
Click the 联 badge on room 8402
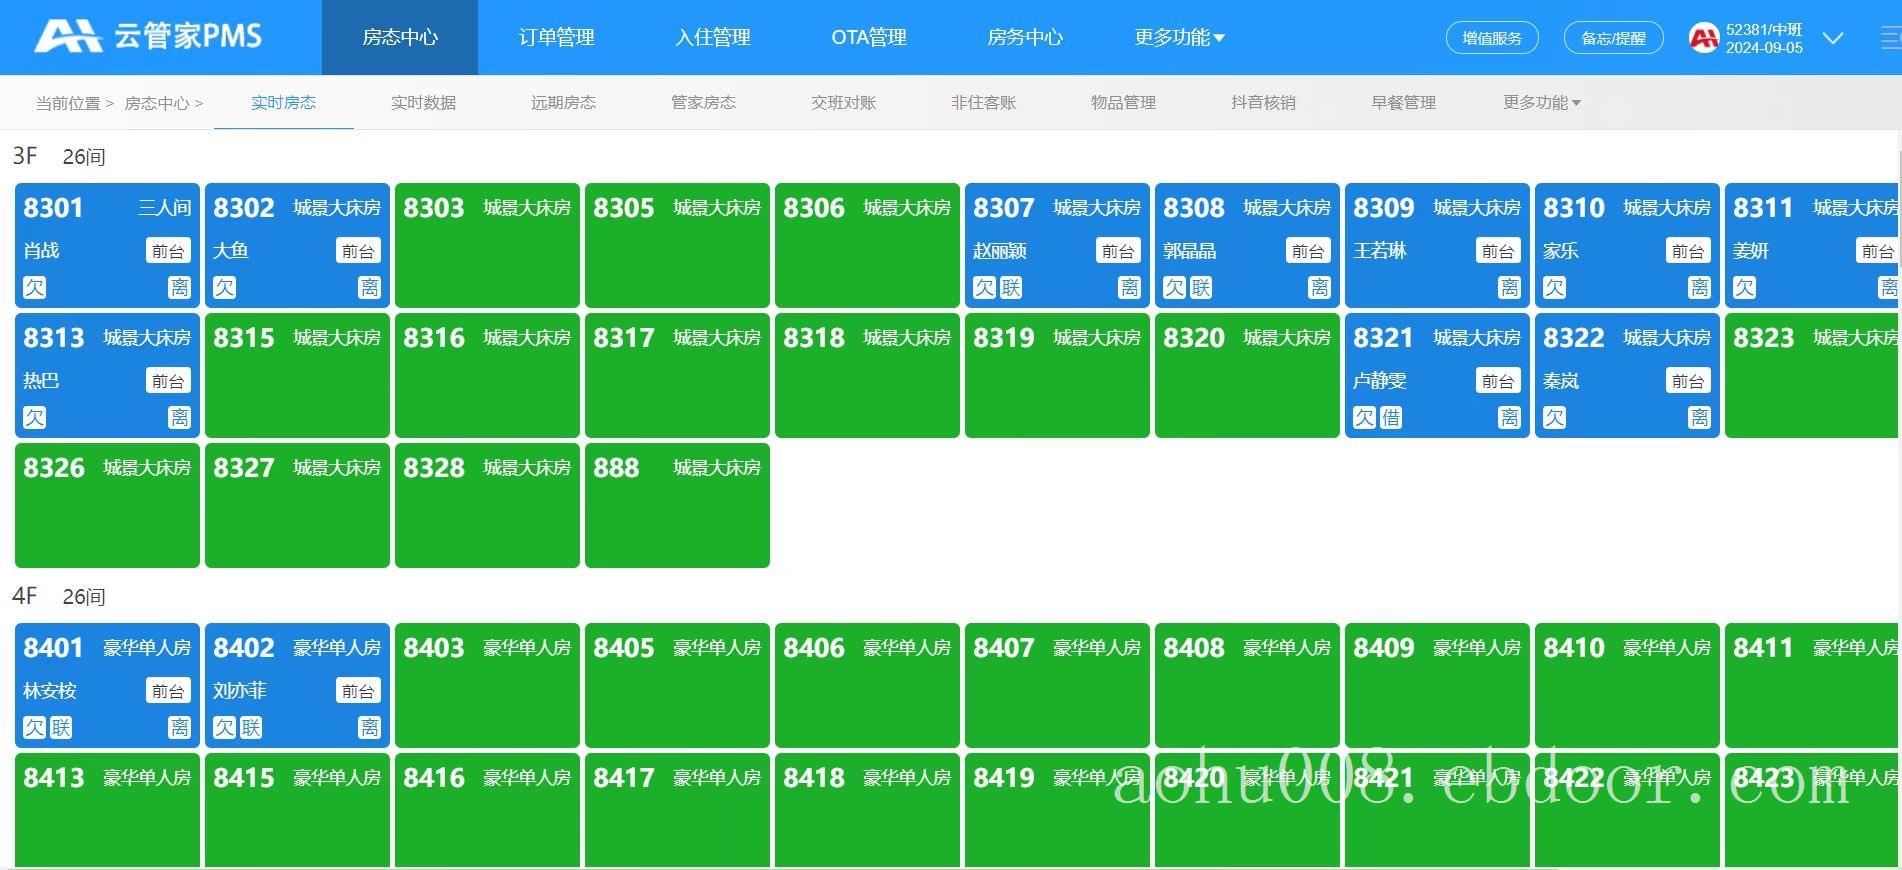[251, 728]
